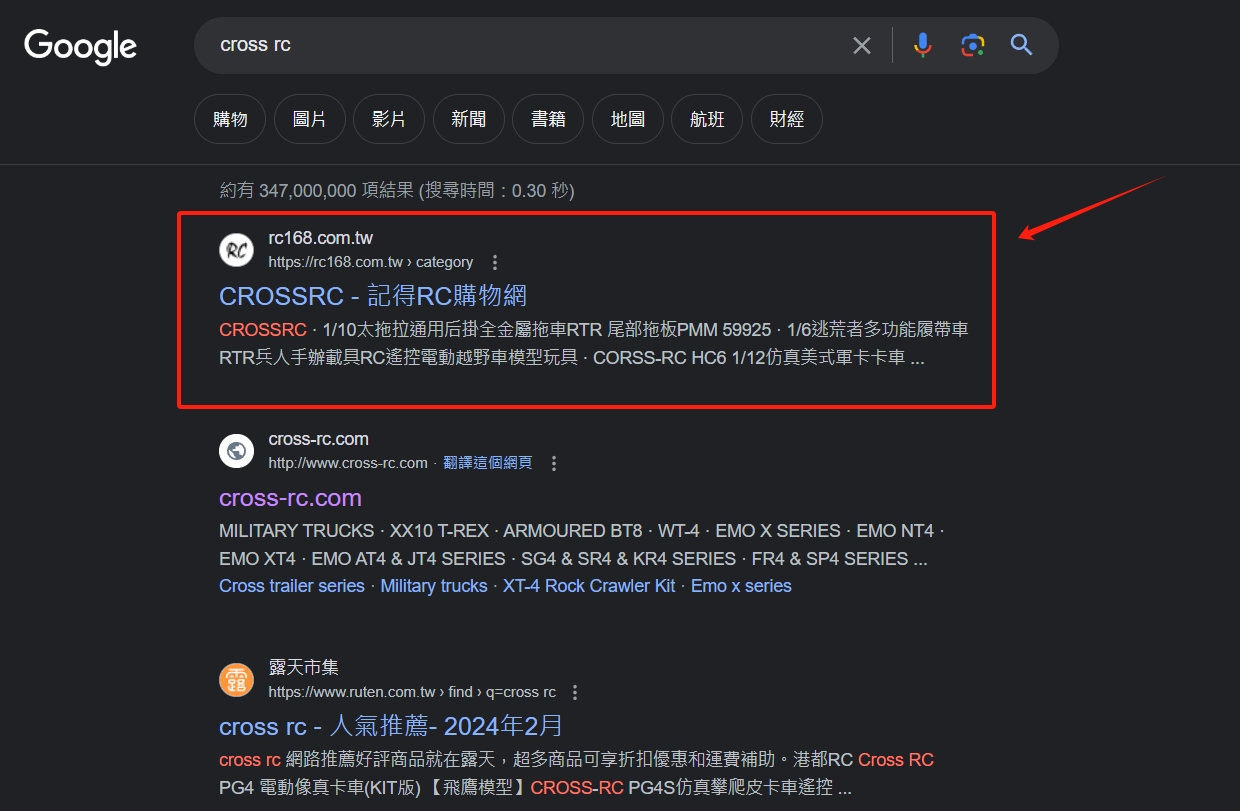Image resolution: width=1240 pixels, height=811 pixels.
Task: Click the rc168.com.tw site name
Action: pos(321,238)
